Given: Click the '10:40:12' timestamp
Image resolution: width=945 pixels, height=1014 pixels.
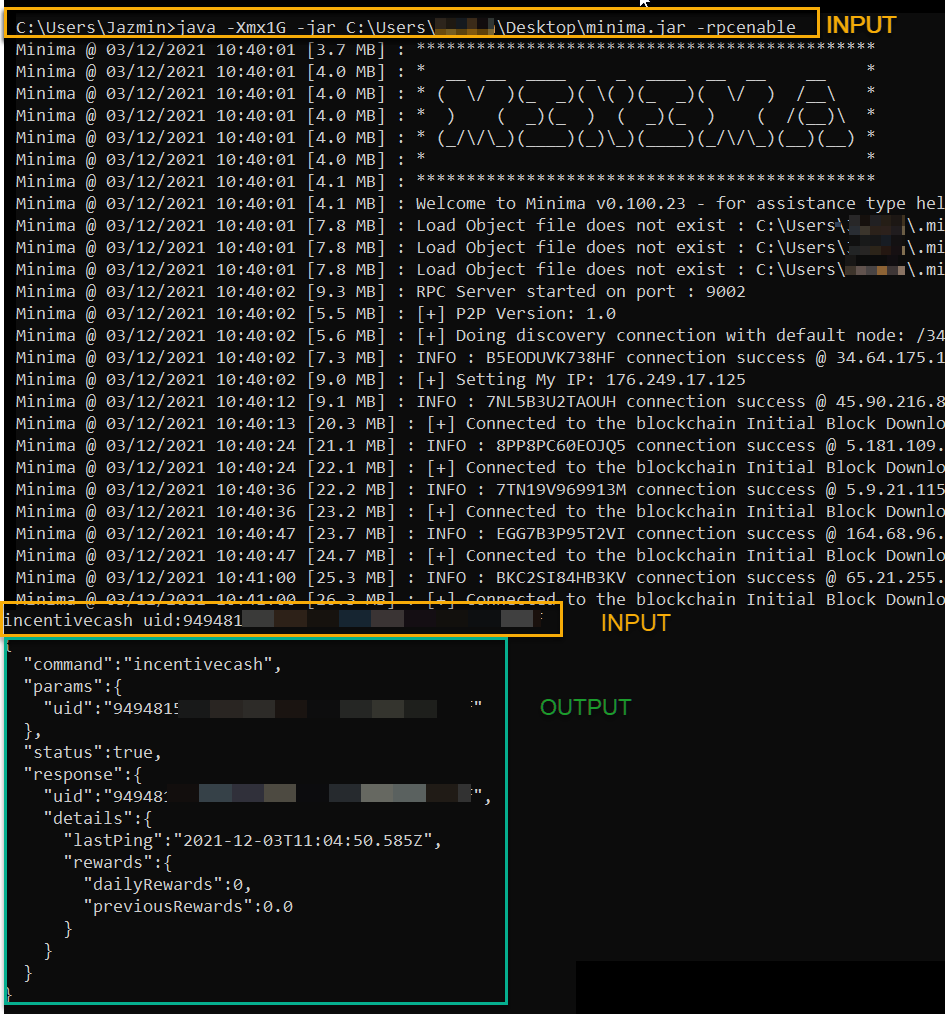Looking at the screenshot, I should click(x=255, y=402).
